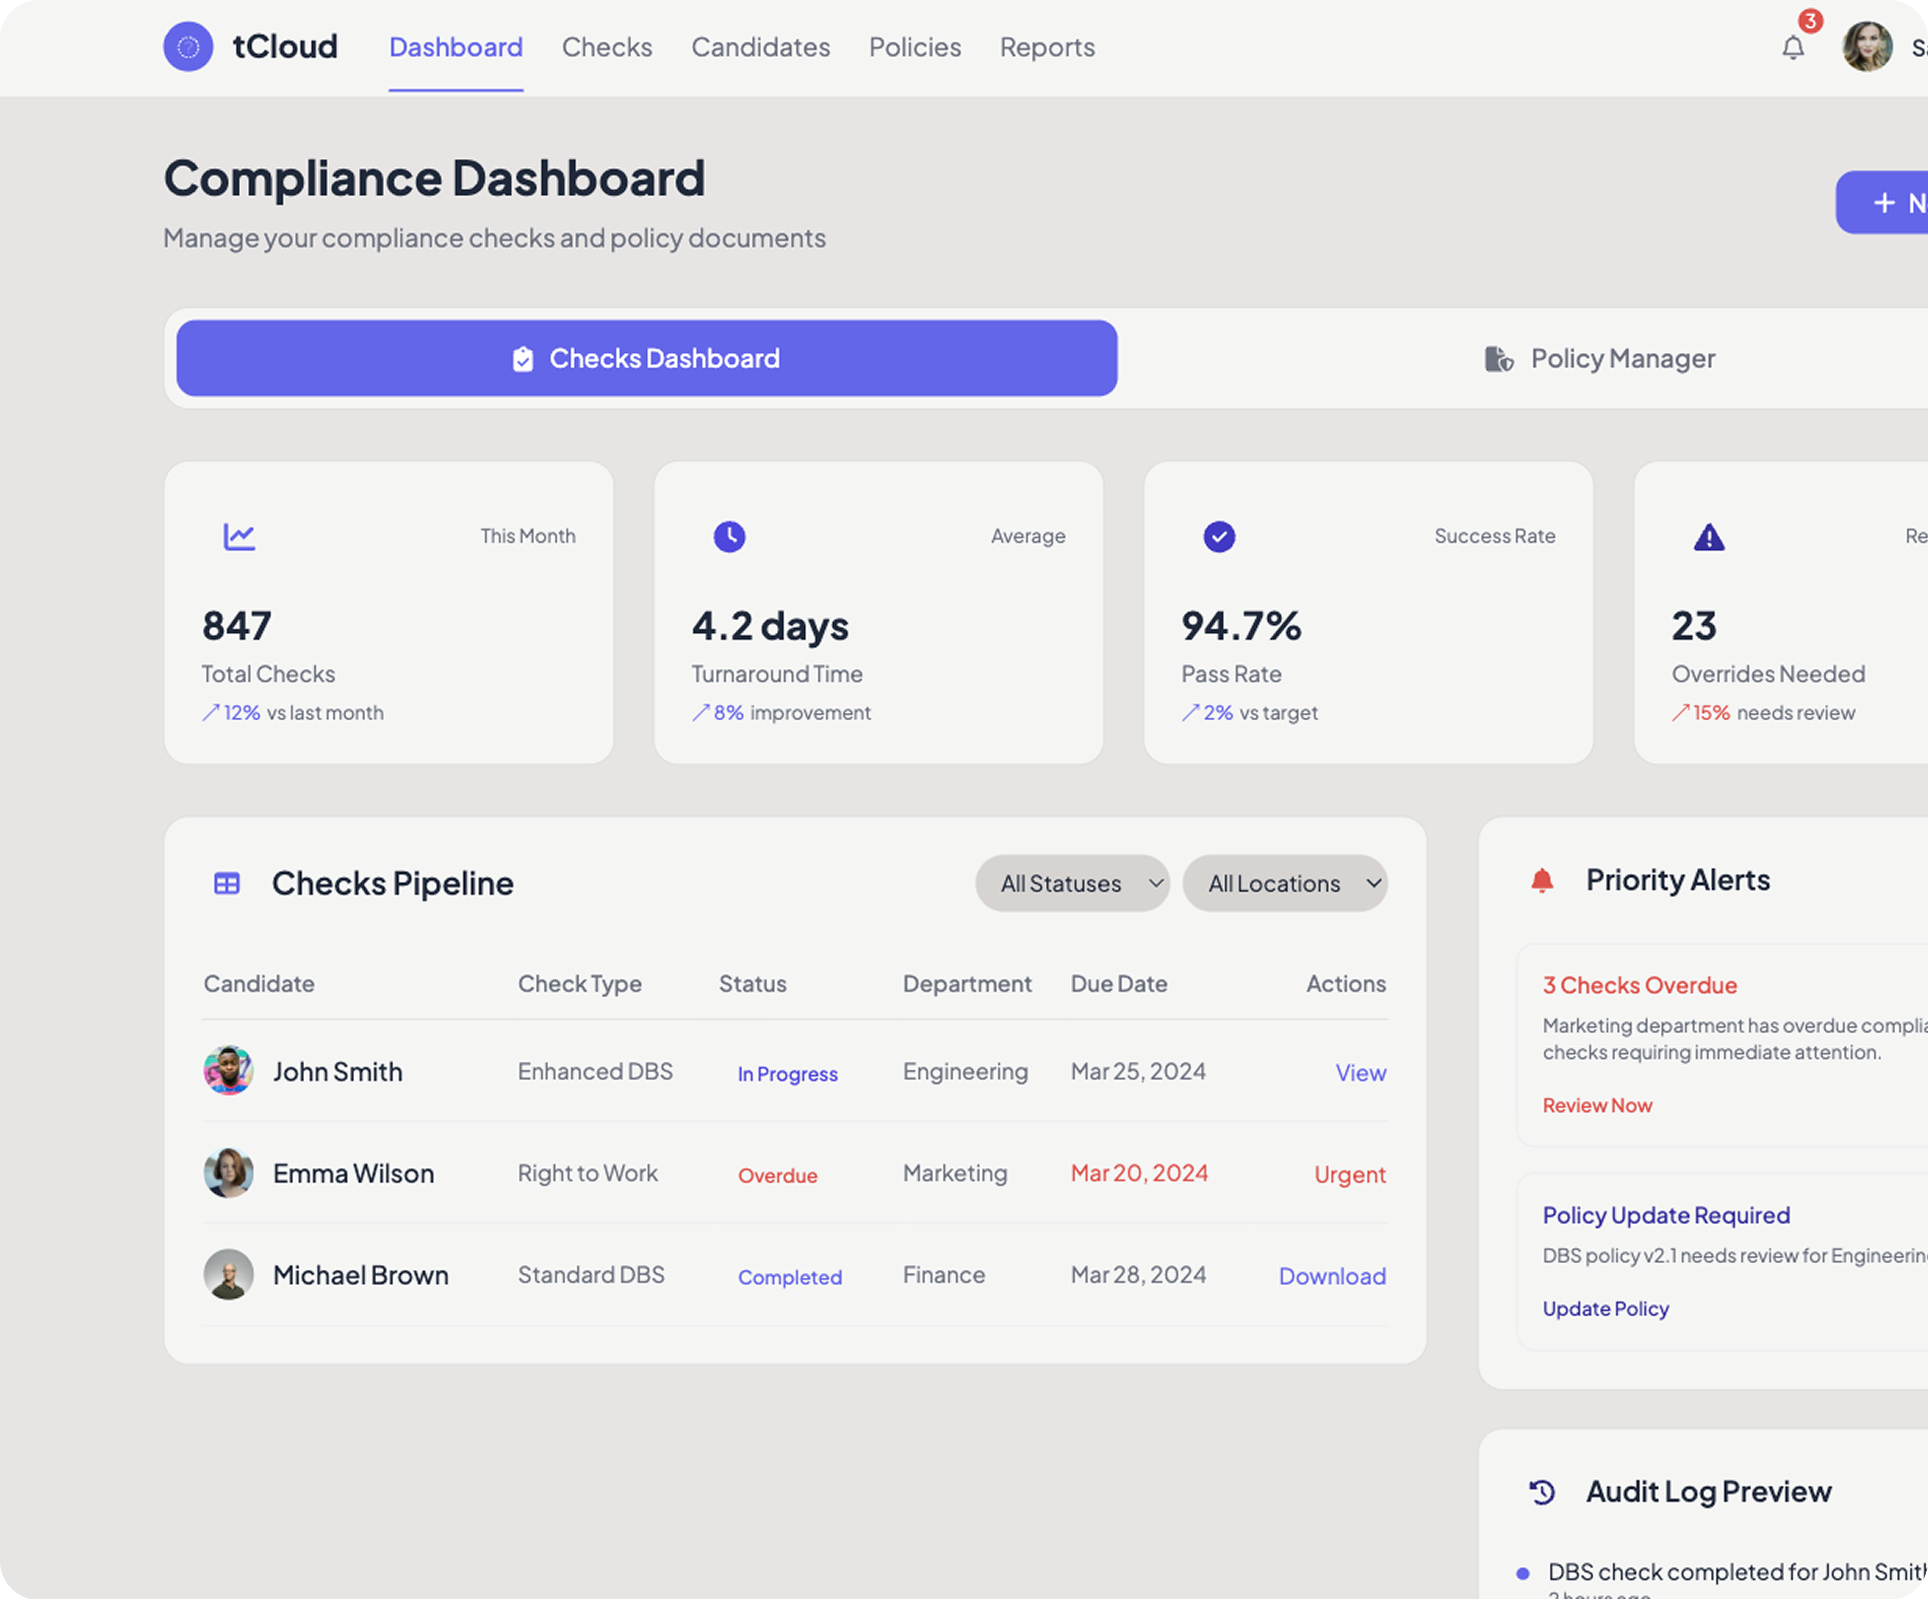The height and width of the screenshot is (1600, 1928).
Task: Click the Candidate column header
Action: click(x=259, y=984)
